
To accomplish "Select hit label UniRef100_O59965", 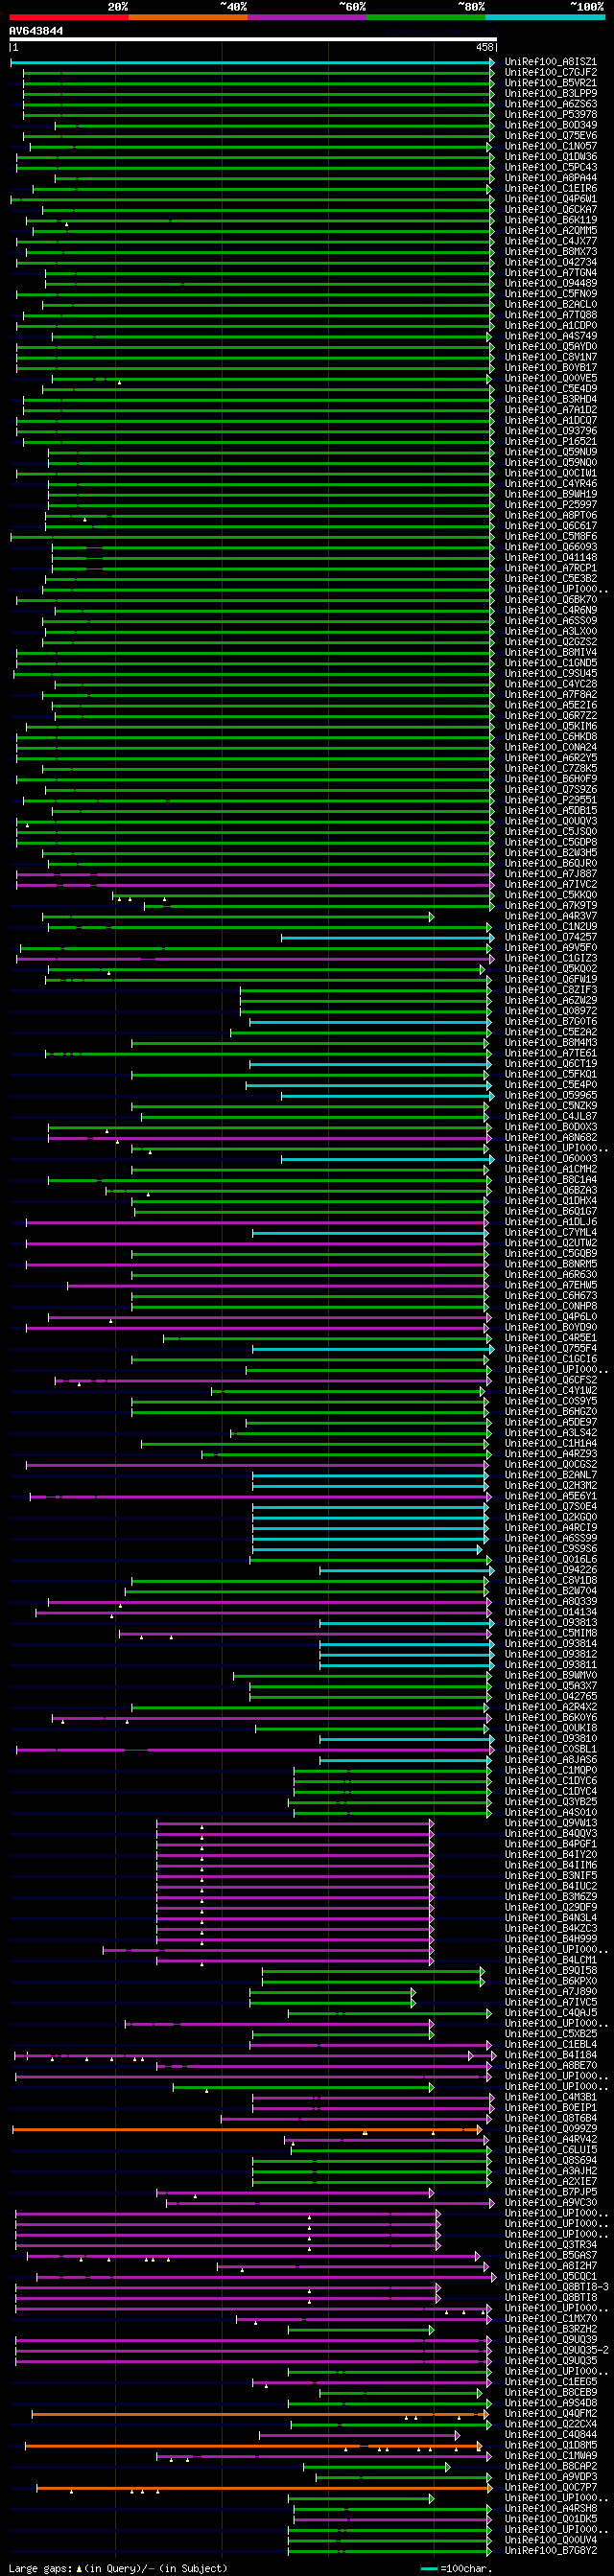I will (551, 1095).
